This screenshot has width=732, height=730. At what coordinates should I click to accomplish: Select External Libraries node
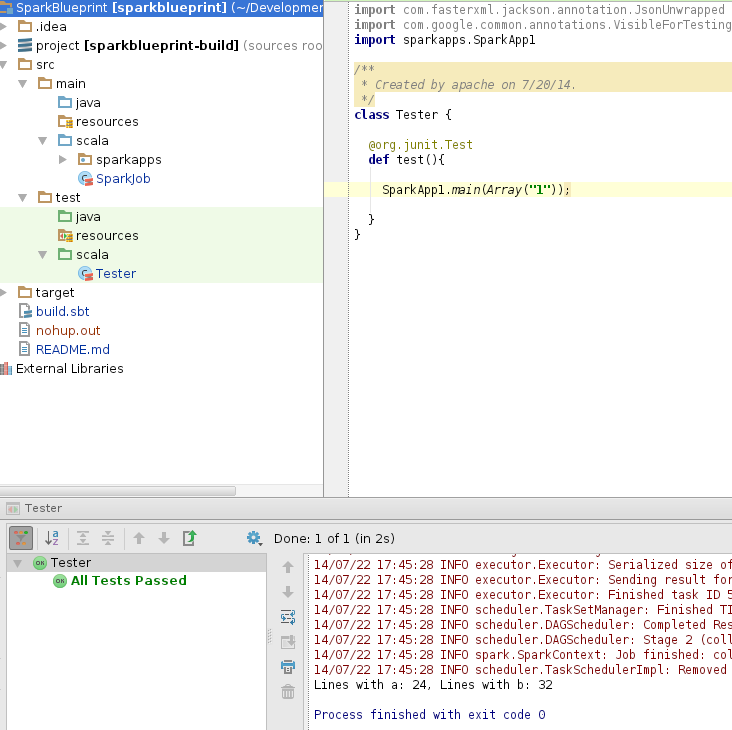(70, 369)
